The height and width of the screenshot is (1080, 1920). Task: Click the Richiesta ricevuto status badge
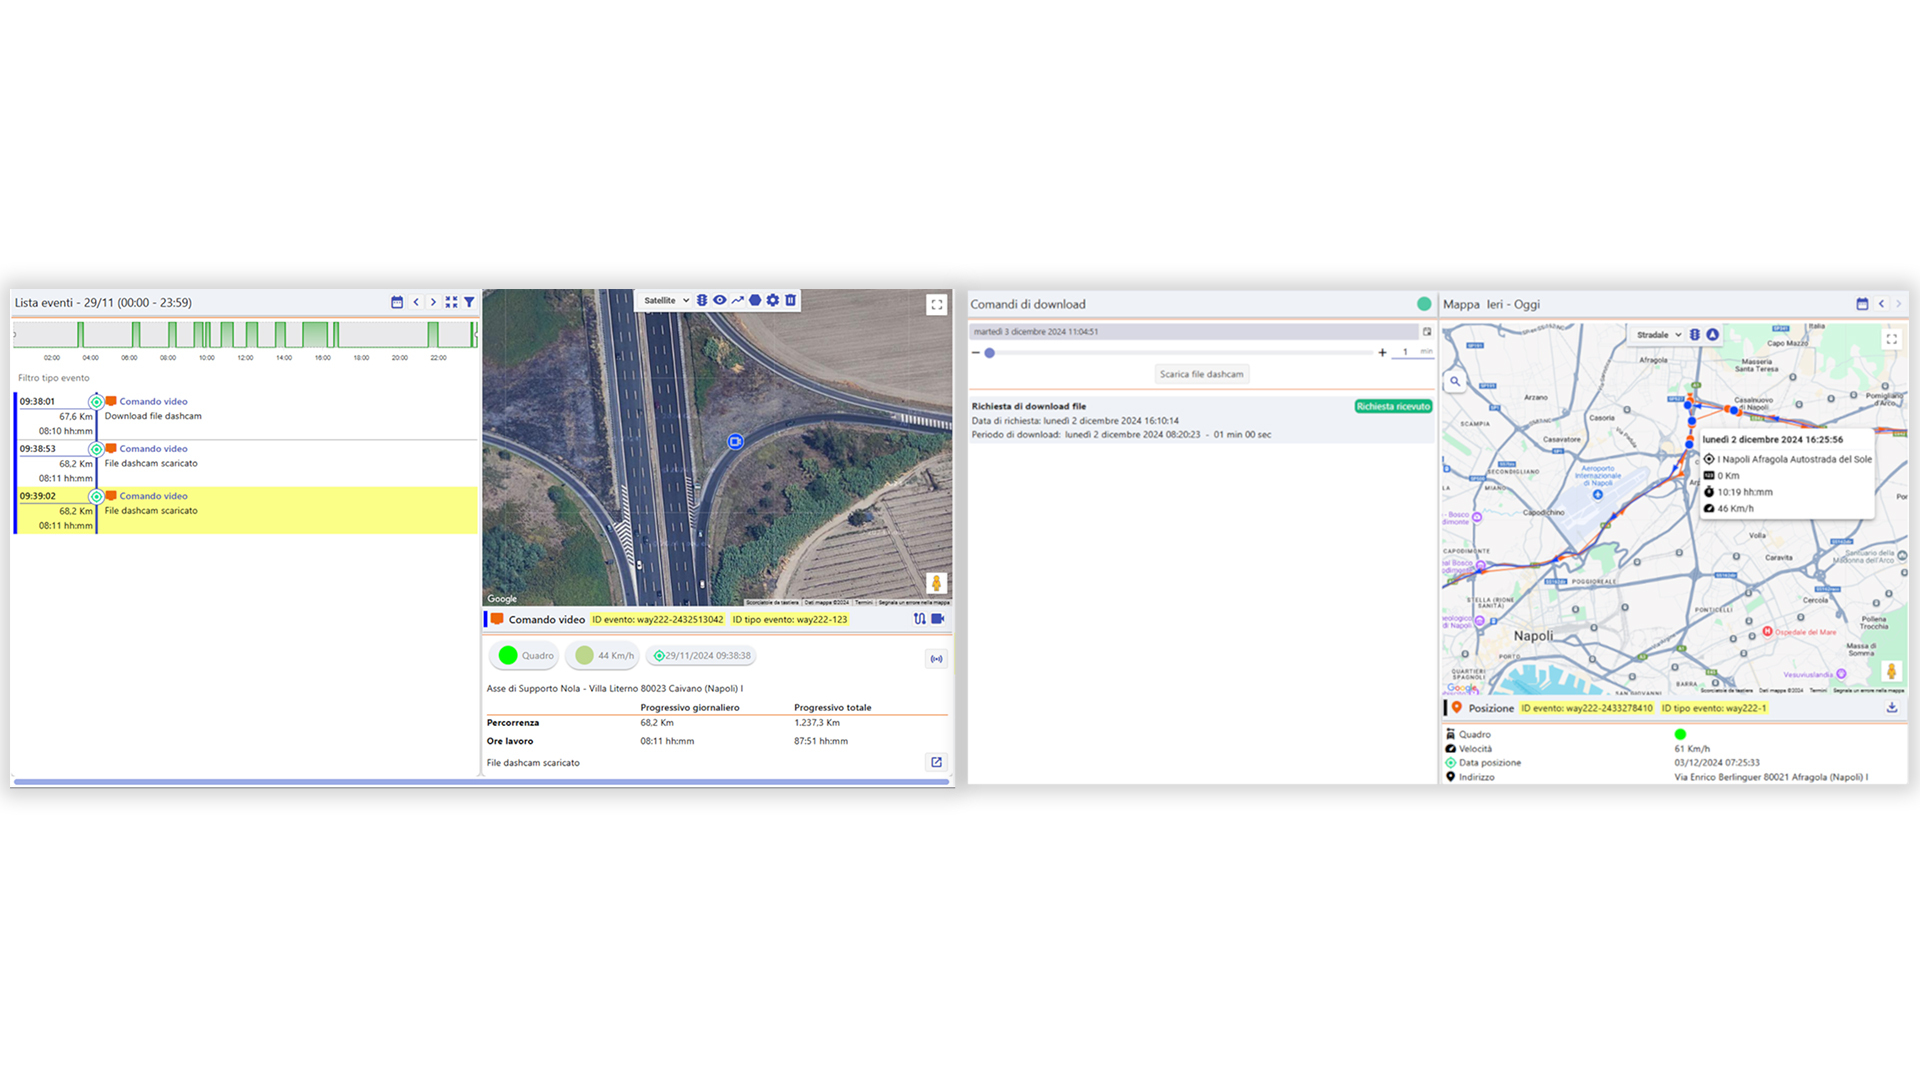pos(1393,406)
